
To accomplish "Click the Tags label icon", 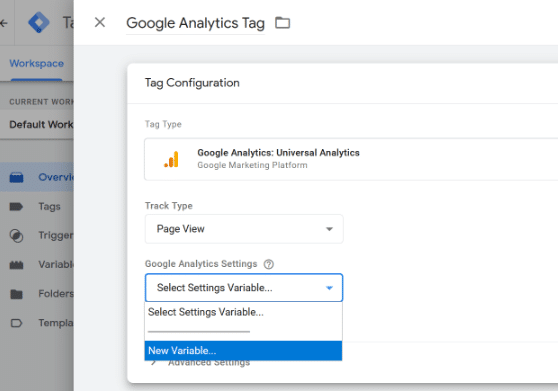I will 16,206.
